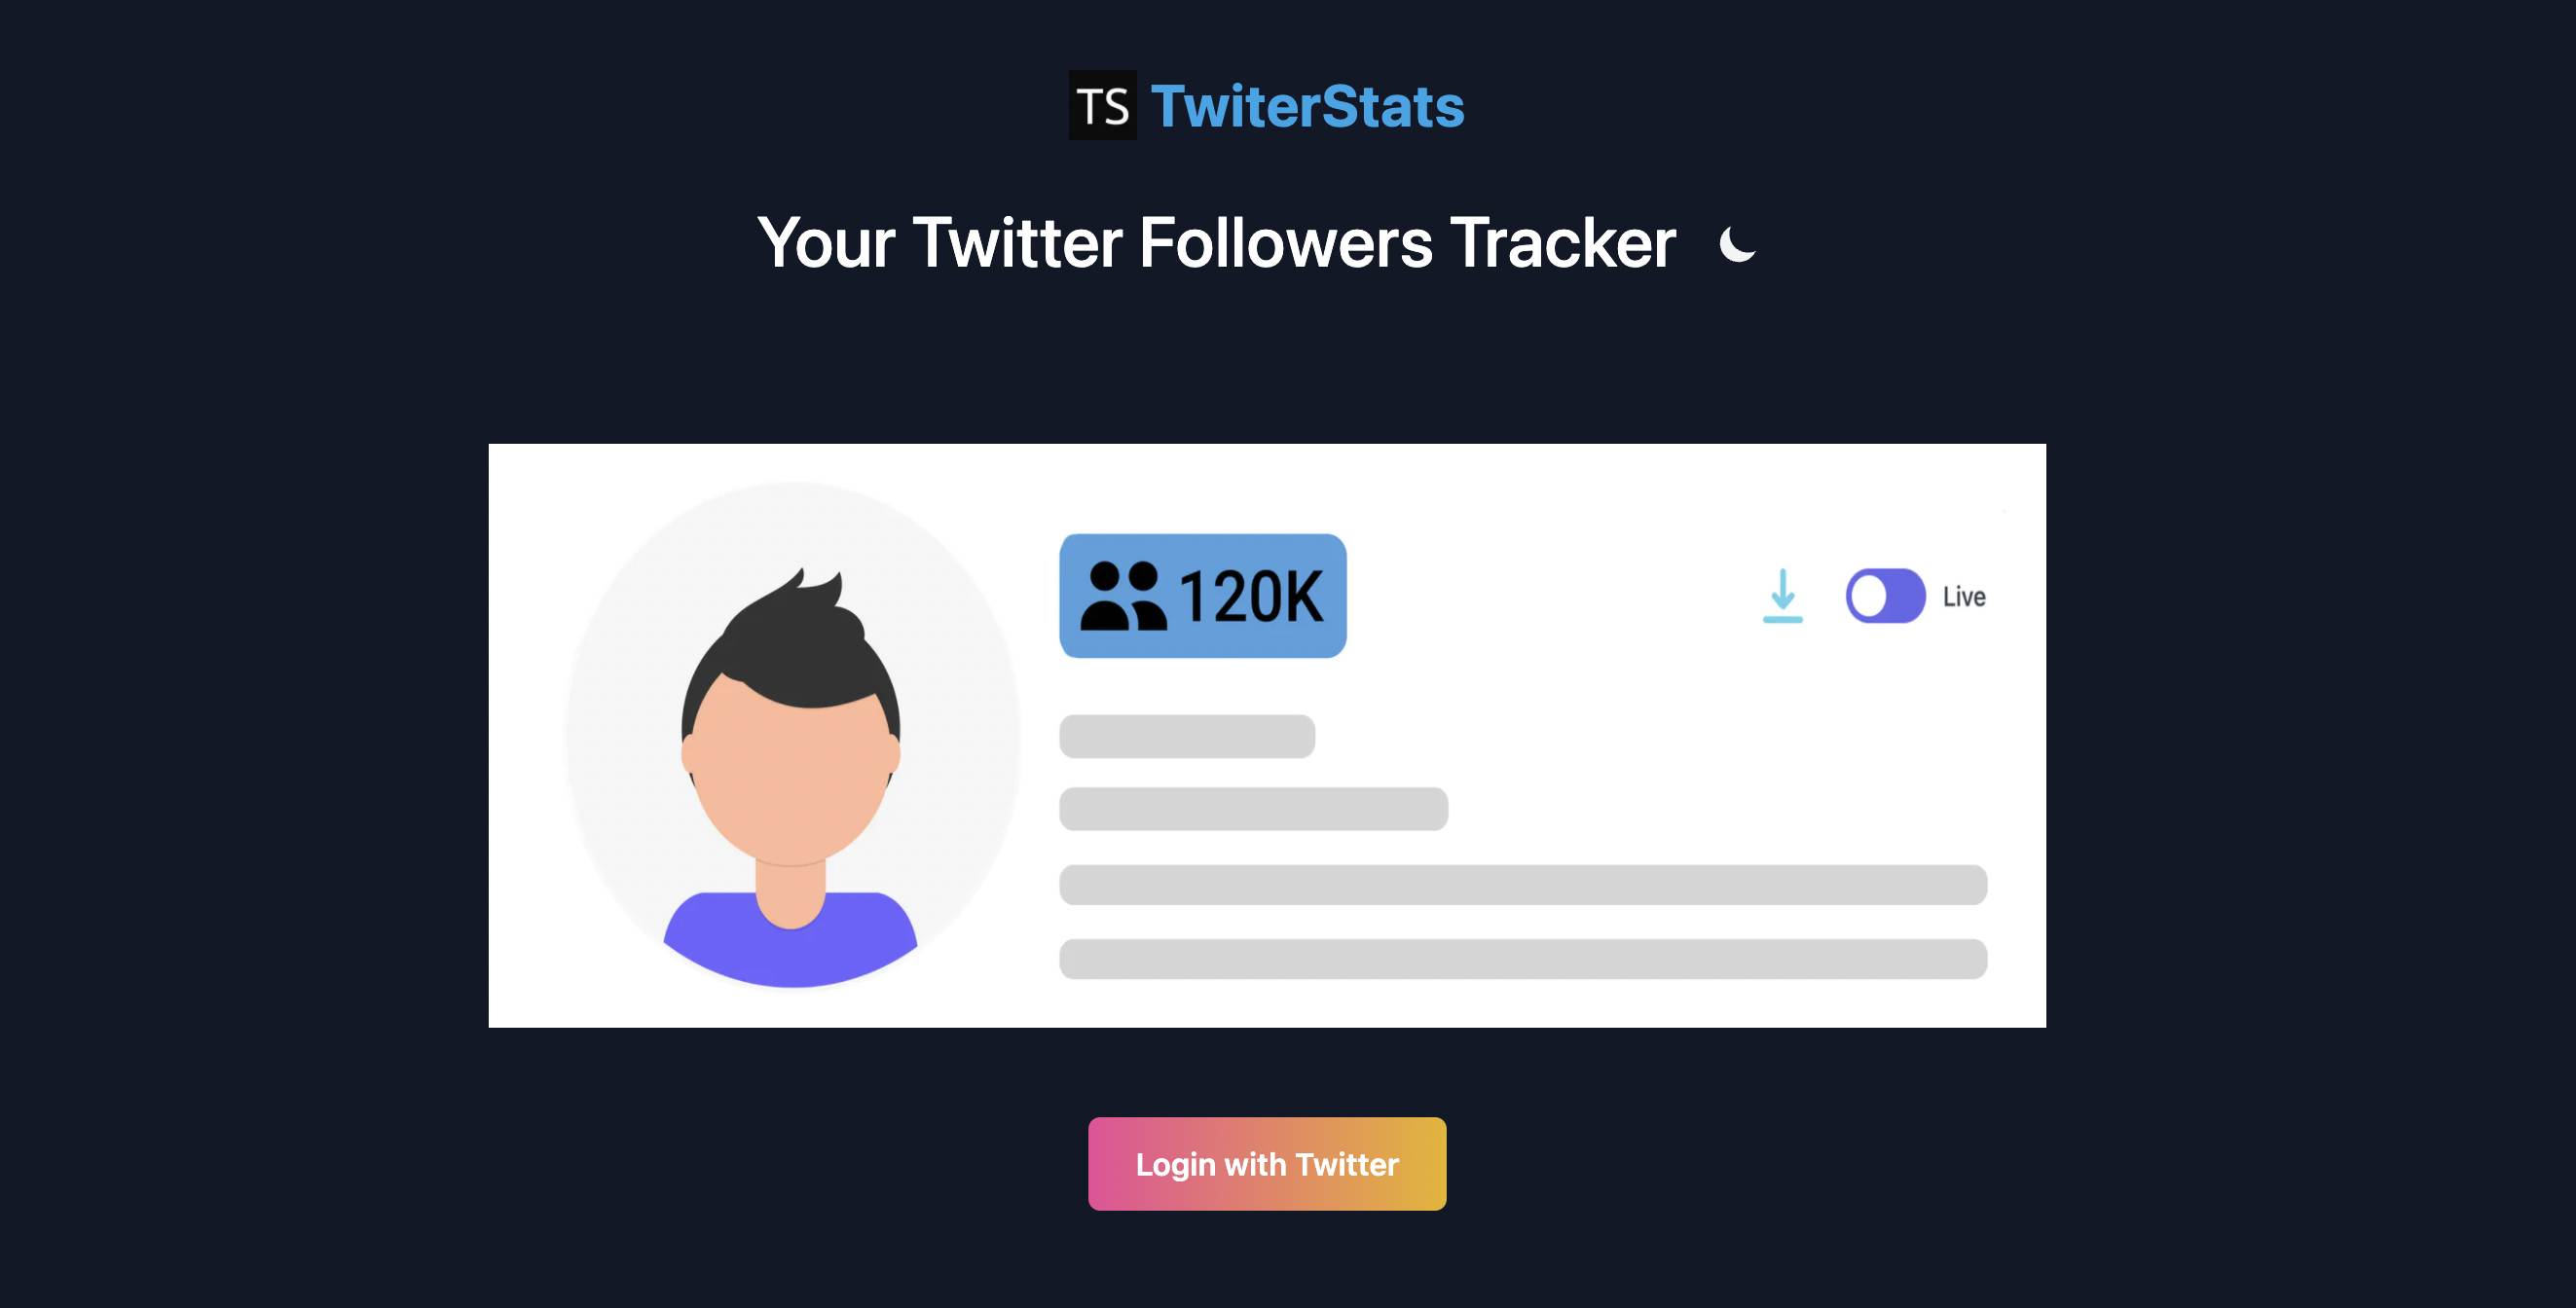Click the shortest gray placeholder bar

(x=1187, y=736)
